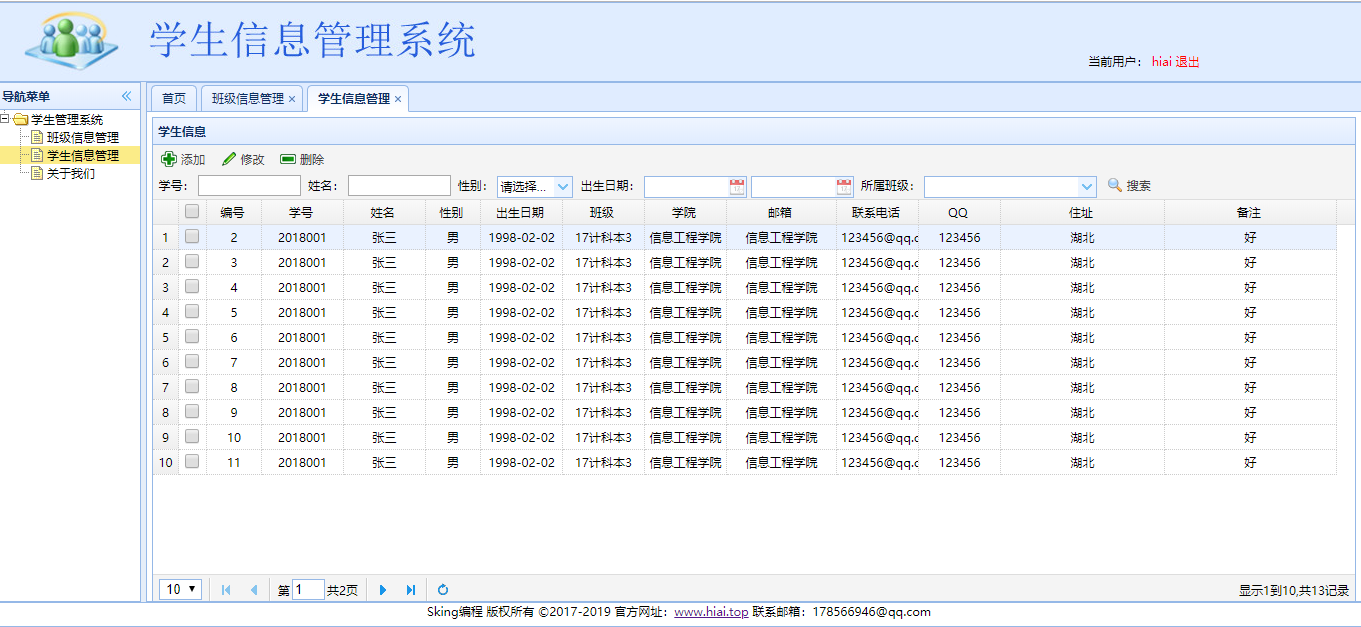Click the 删除 button
This screenshot has width=1361, height=627.
[x=302, y=160]
